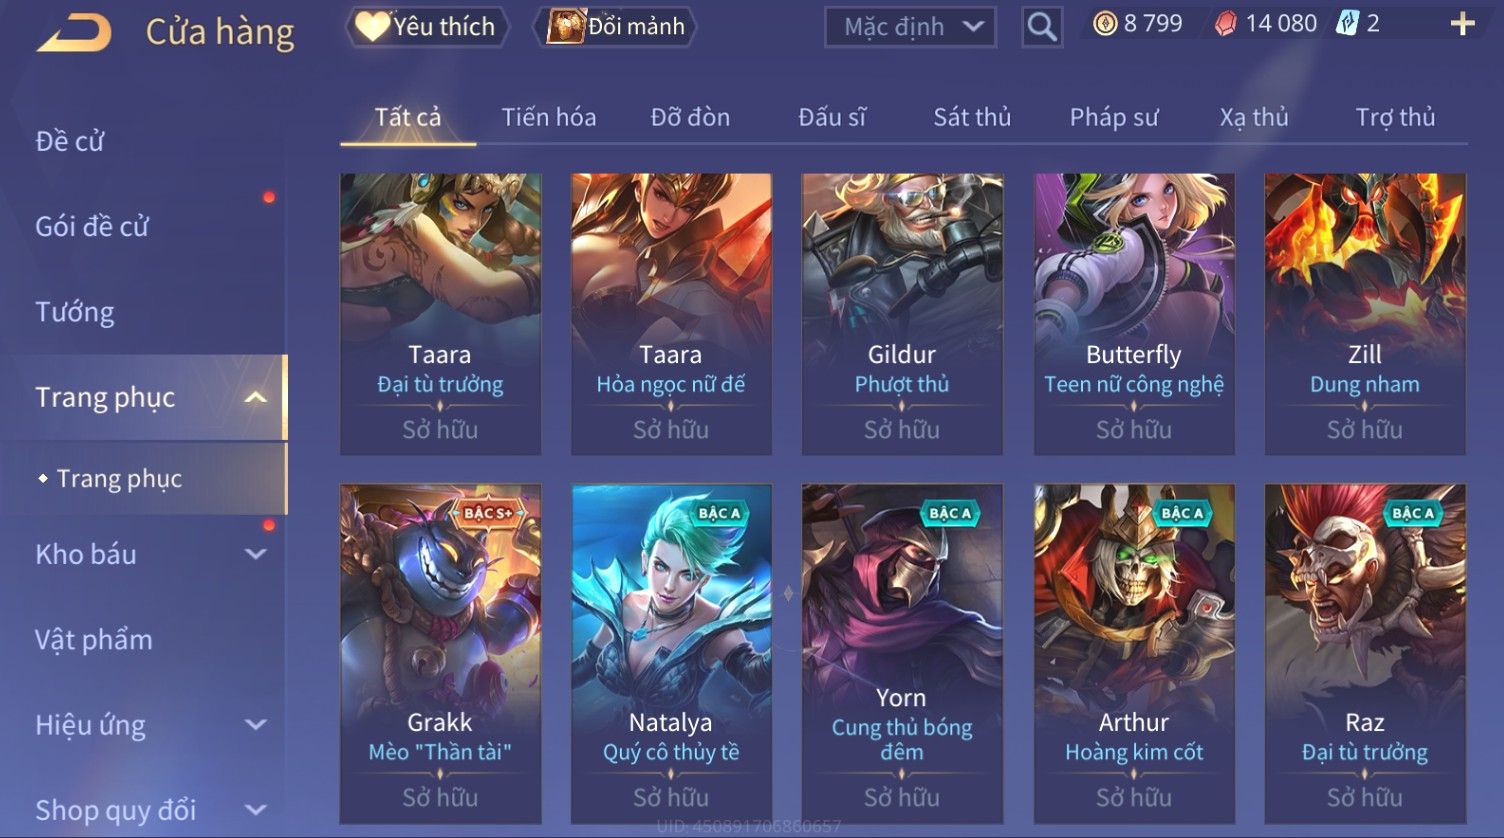
Task: Expand the Shop quy đổi section
Action: [256, 810]
